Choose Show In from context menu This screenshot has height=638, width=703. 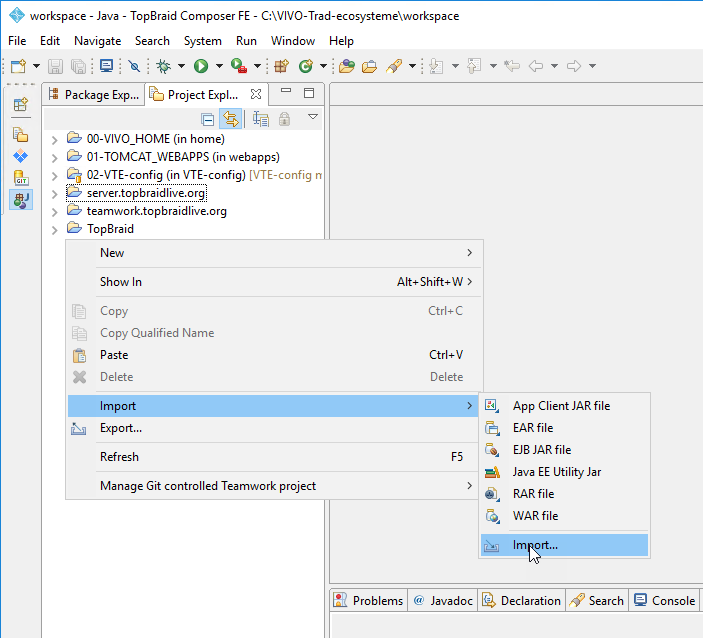pos(273,282)
